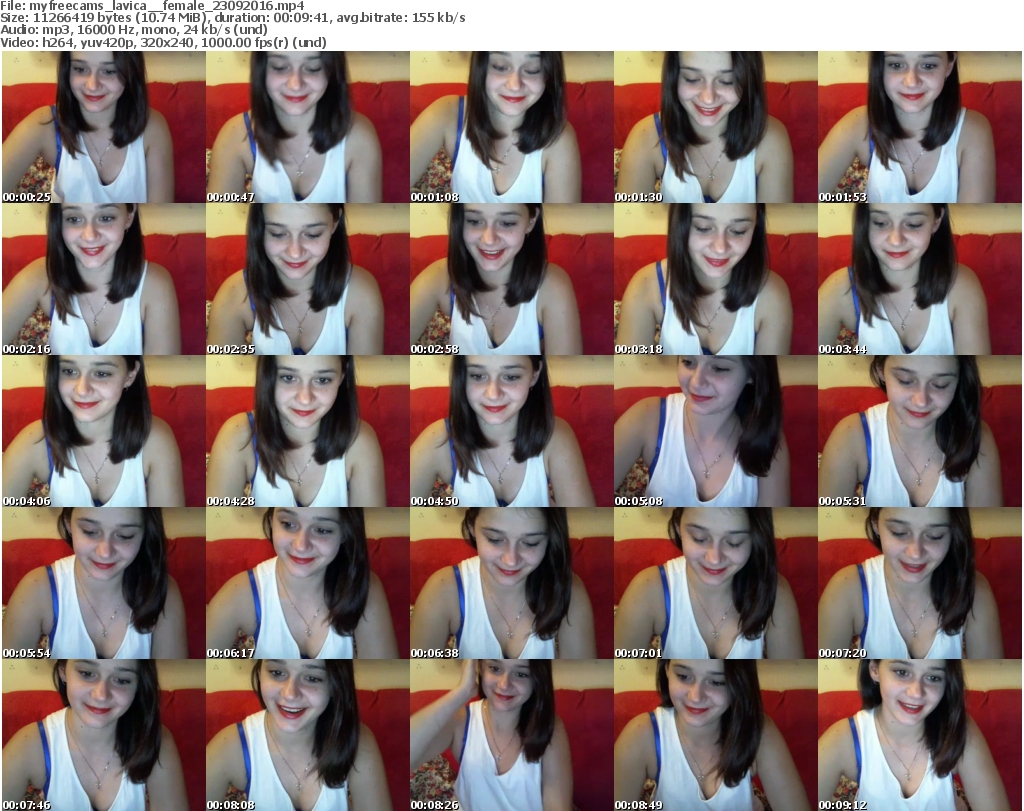Click the thumbnail timestamped 00:00:25
Image resolution: width=1024 pixels, height=811 pixels.
coord(103,127)
